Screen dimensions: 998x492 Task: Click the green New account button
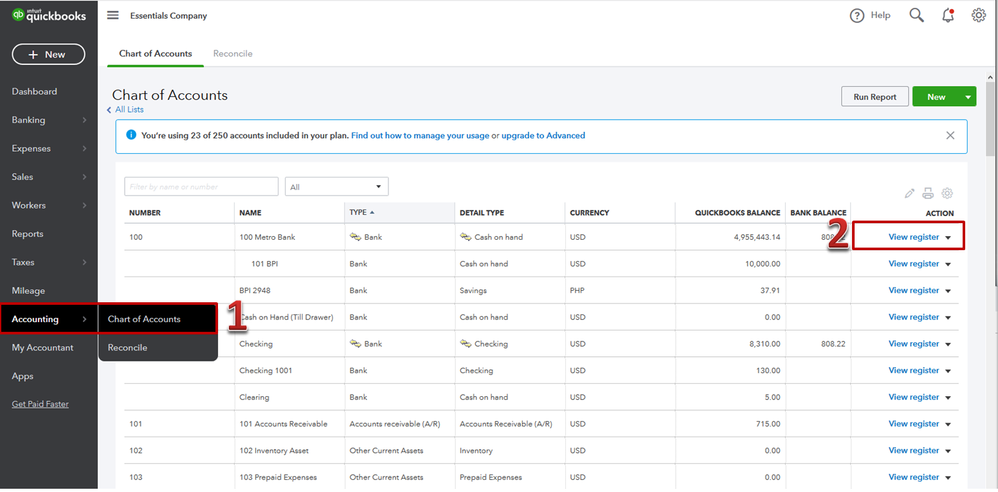[936, 97]
